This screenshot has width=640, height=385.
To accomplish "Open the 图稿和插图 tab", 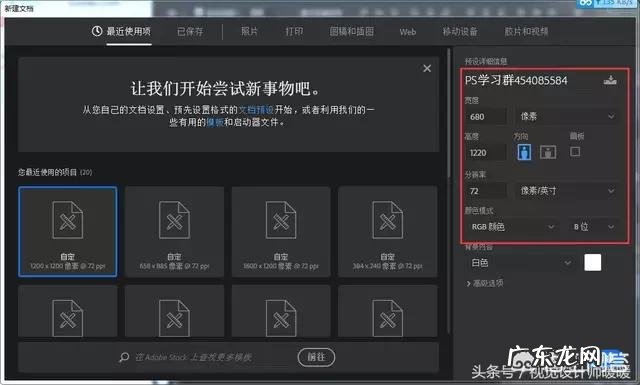I will pos(351,31).
